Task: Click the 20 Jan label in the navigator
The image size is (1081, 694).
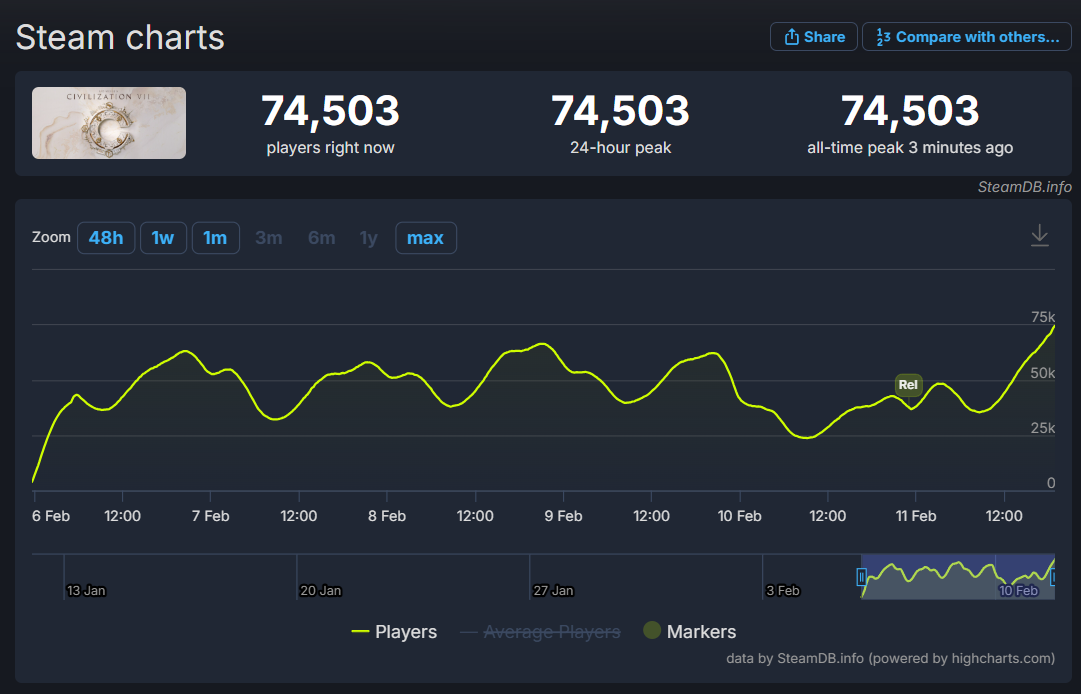Action: coord(321,591)
